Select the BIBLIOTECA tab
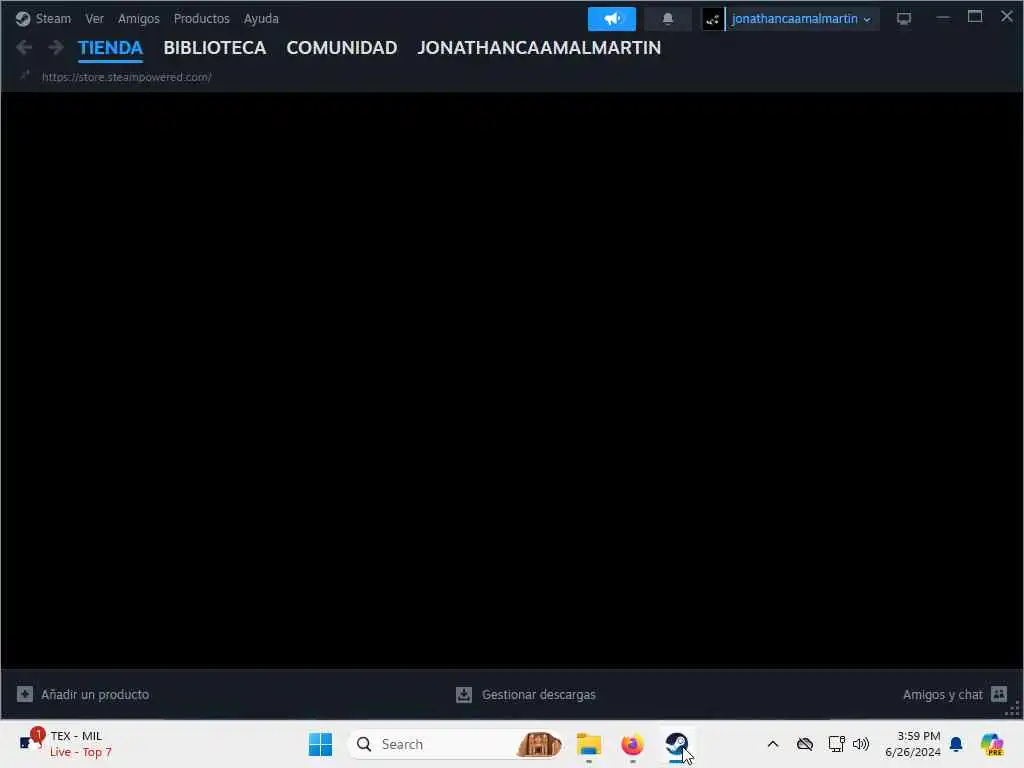This screenshot has height=768, width=1024. click(x=214, y=48)
